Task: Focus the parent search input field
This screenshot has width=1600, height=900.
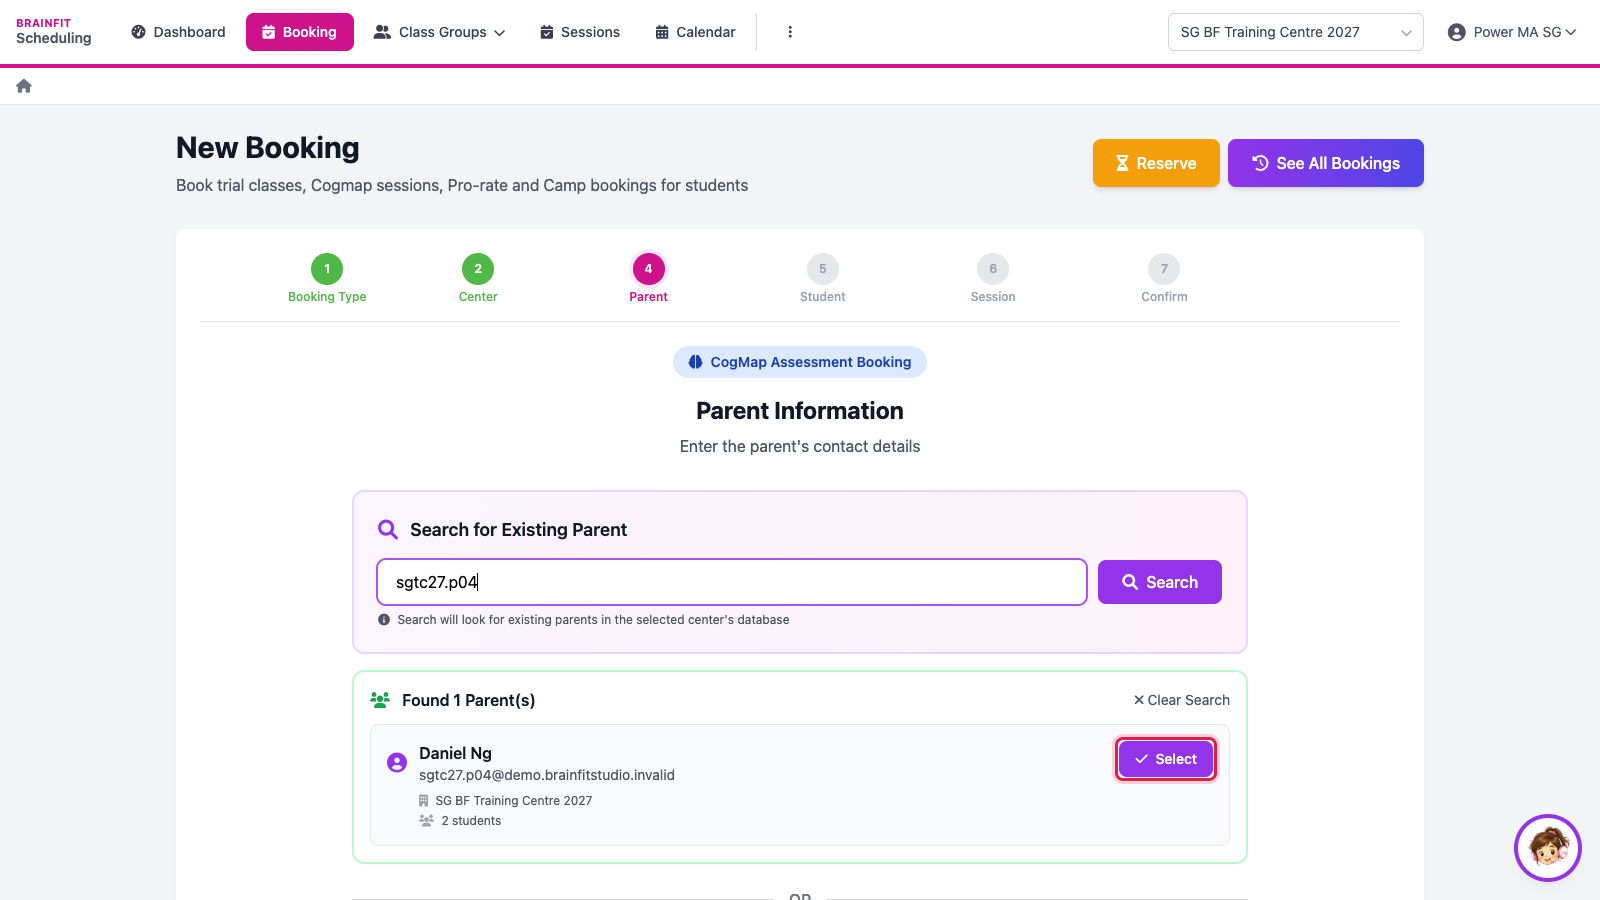Action: [732, 582]
